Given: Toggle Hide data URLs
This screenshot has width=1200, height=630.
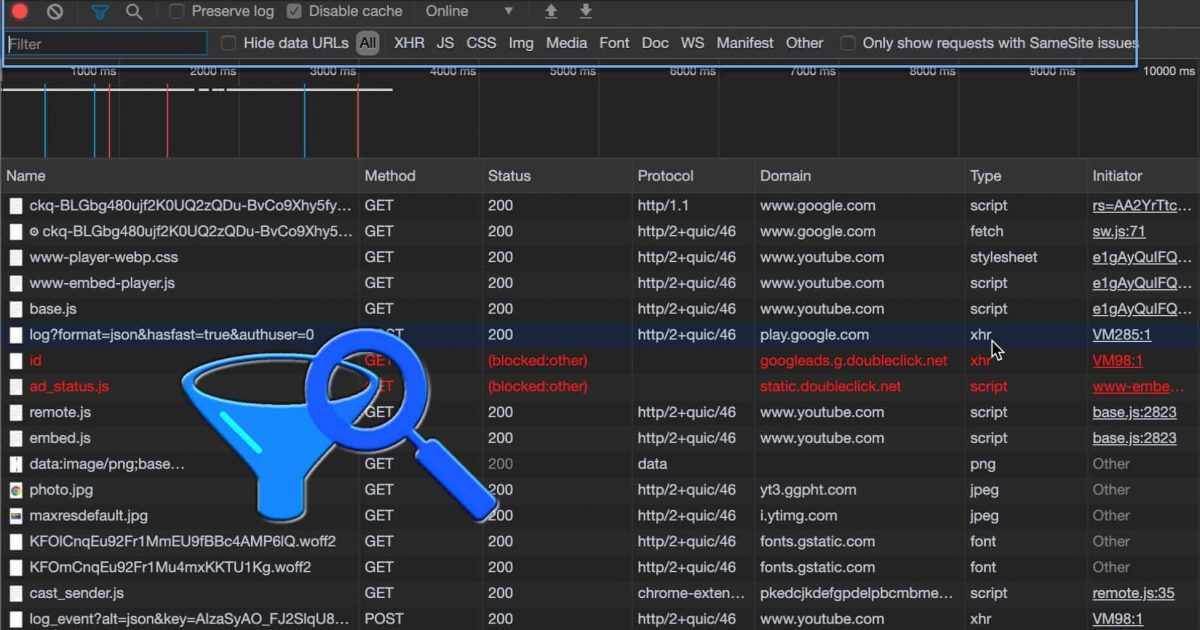Looking at the screenshot, I should click(230, 43).
